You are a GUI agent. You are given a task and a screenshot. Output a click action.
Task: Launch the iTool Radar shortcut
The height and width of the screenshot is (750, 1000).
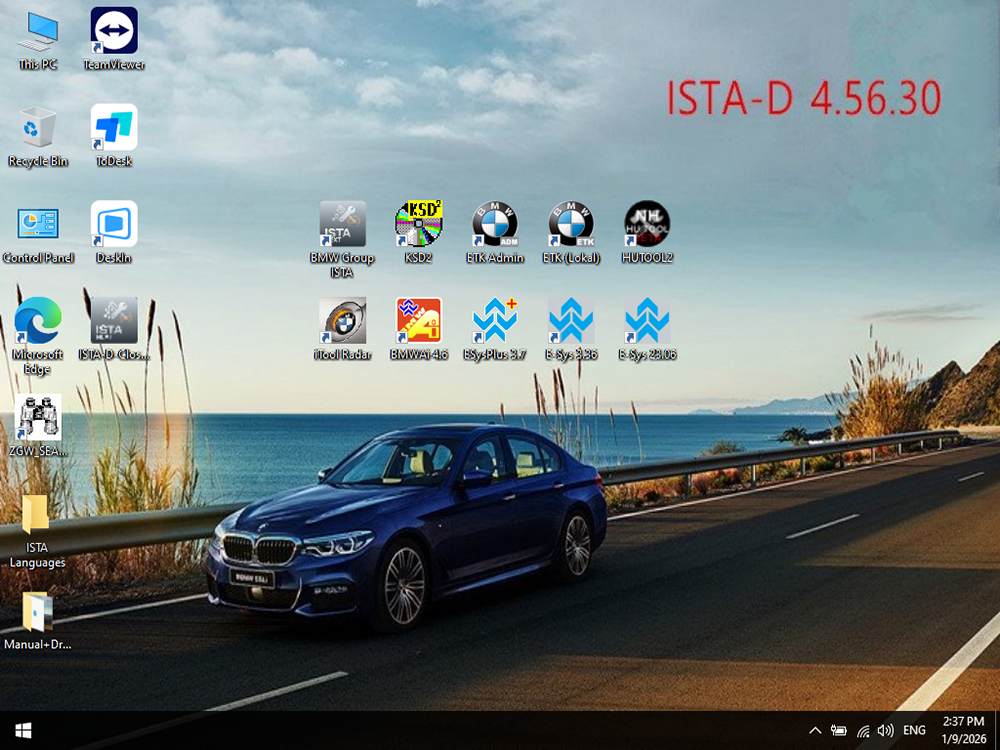(342, 321)
